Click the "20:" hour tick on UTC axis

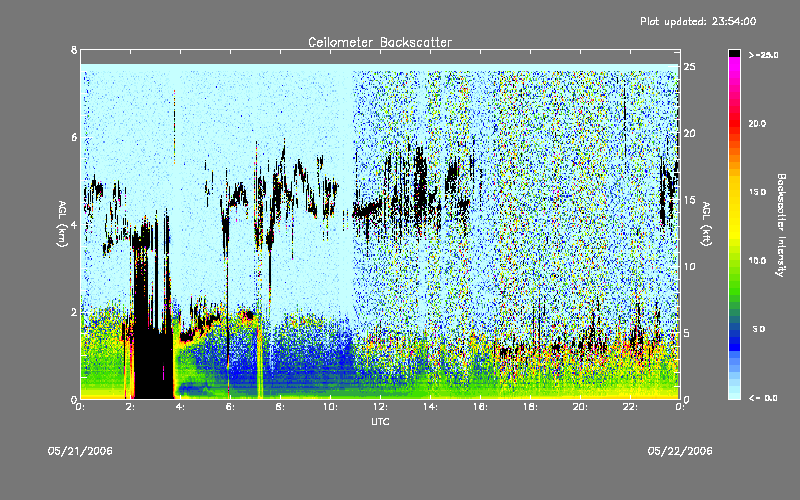[580, 407]
